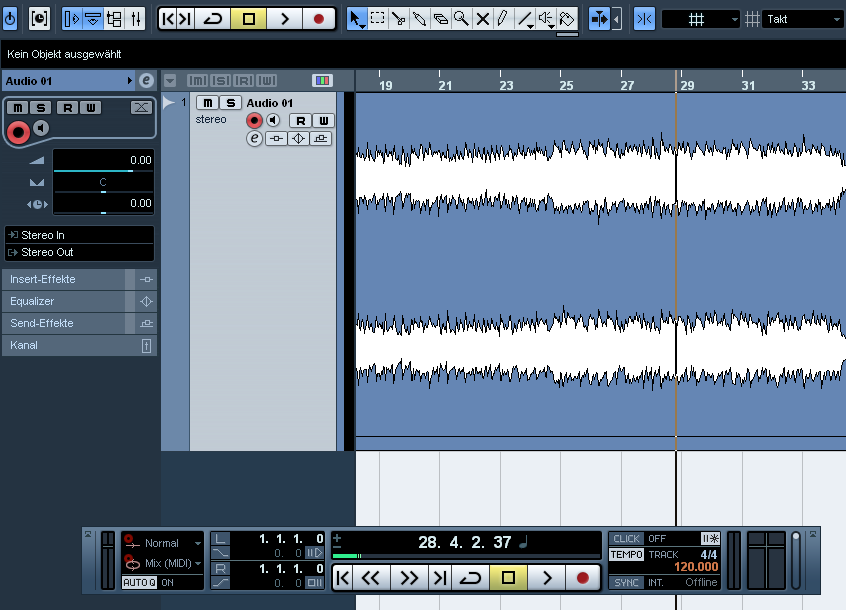Viewport: 846px width, 610px height.
Task: Toggle Read automation in the Inspector
Action: click(67, 108)
